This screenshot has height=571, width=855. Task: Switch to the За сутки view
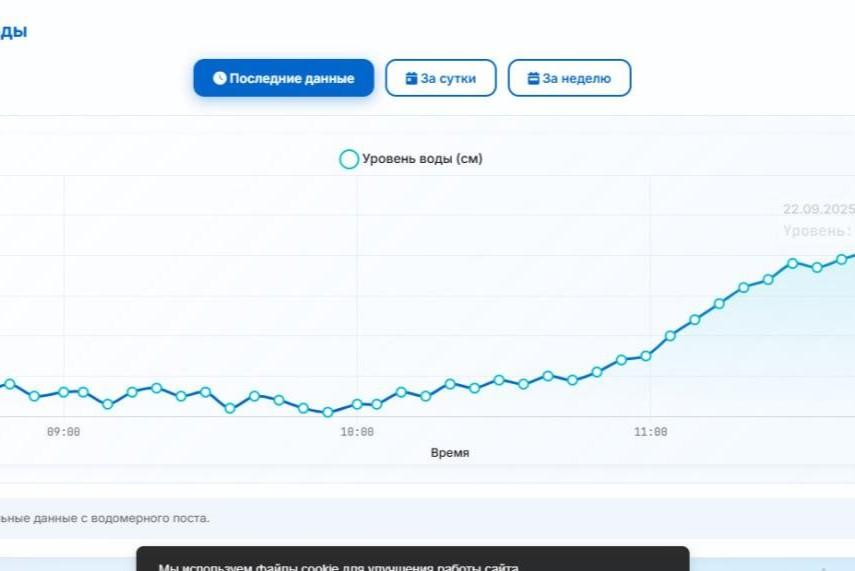(x=441, y=78)
